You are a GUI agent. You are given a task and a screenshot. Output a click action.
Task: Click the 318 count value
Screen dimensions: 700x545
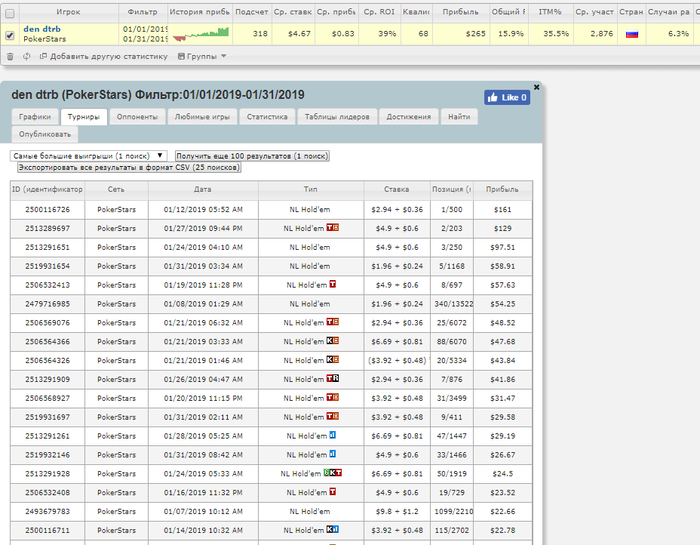(260, 33)
